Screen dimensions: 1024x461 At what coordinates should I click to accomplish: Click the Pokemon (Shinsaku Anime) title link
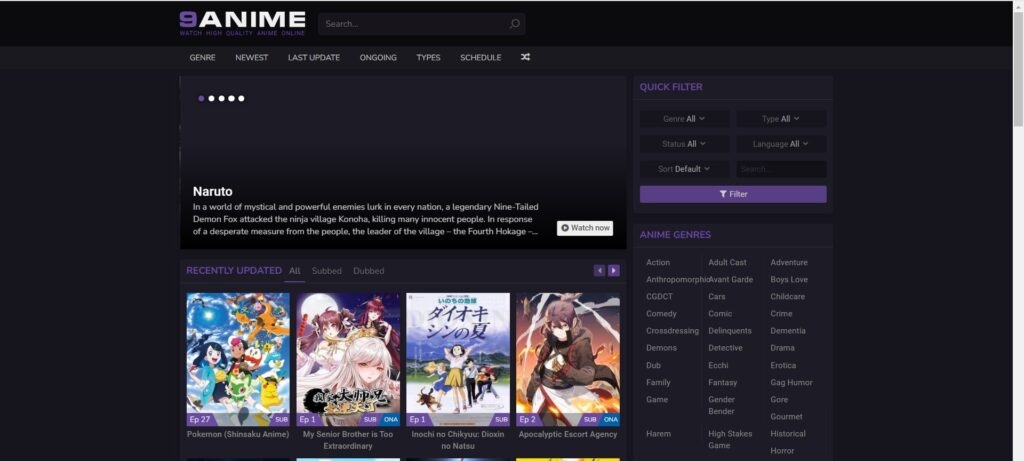238,434
